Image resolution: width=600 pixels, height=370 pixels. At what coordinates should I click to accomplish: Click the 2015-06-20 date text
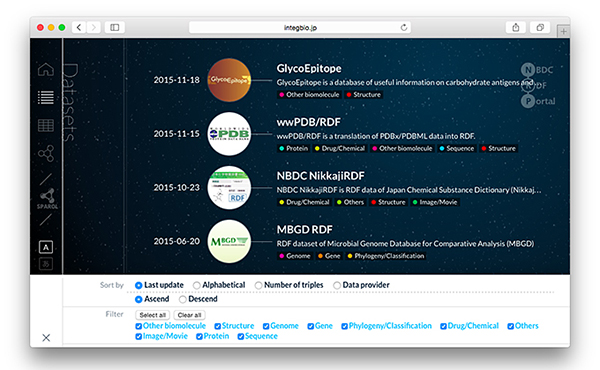[176, 241]
